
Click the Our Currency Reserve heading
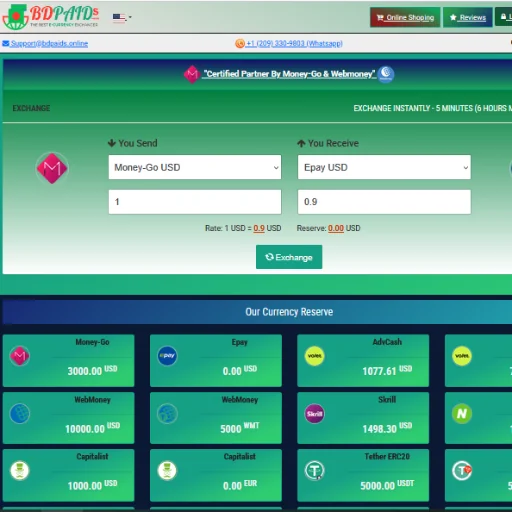289,312
